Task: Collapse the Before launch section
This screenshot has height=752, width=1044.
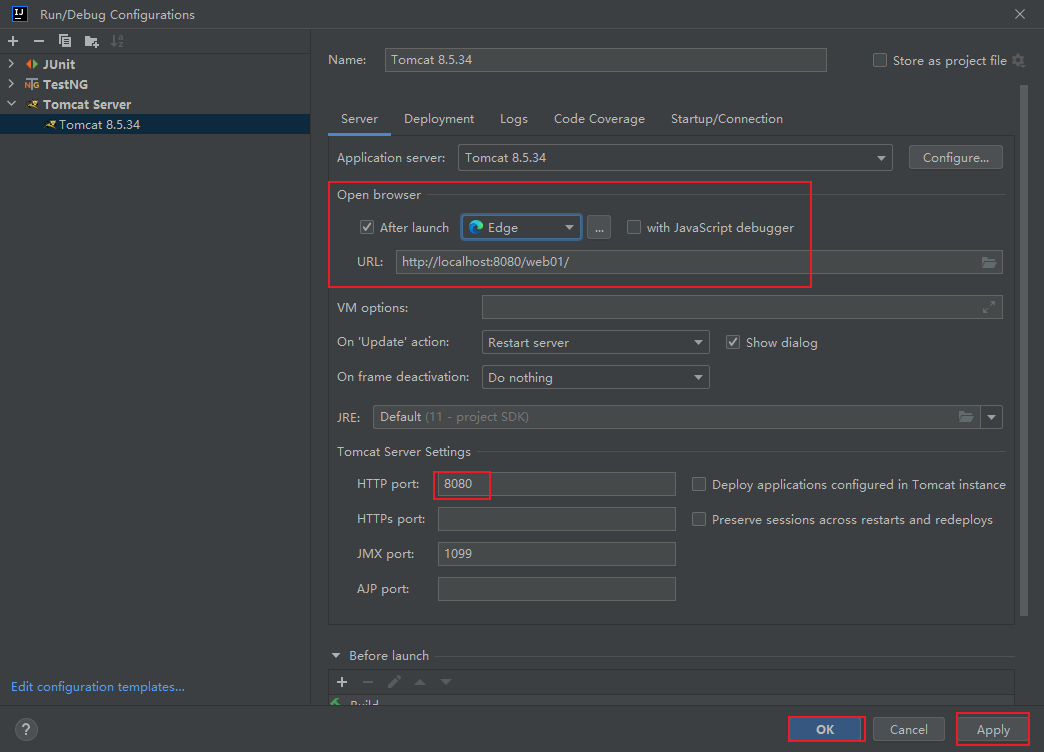Action: pos(336,656)
